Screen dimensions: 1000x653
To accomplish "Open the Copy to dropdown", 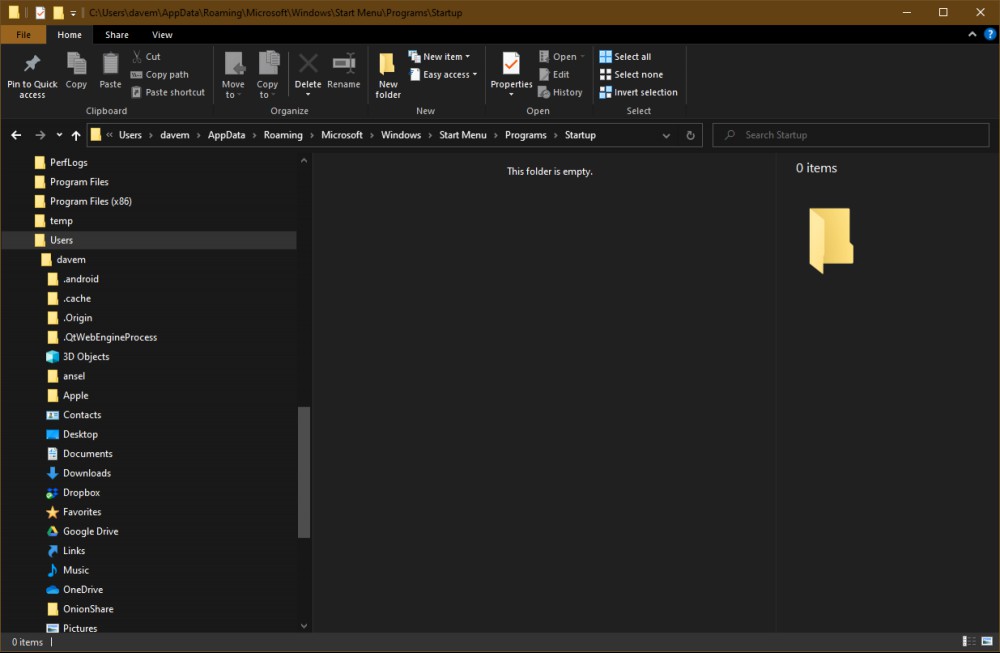I will [267, 75].
